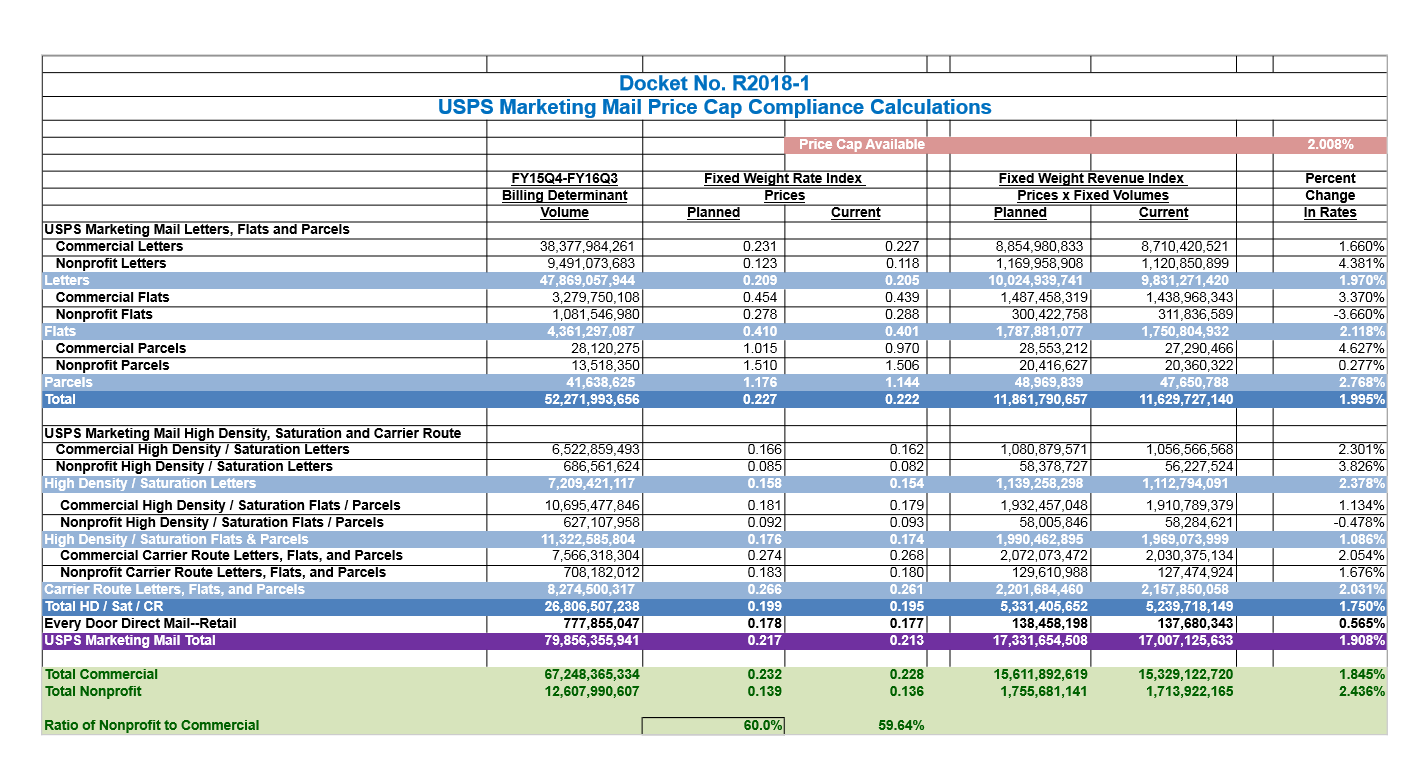The height and width of the screenshot is (782, 1426).
Task: Select the 59.64% ratio value
Action: (901, 726)
